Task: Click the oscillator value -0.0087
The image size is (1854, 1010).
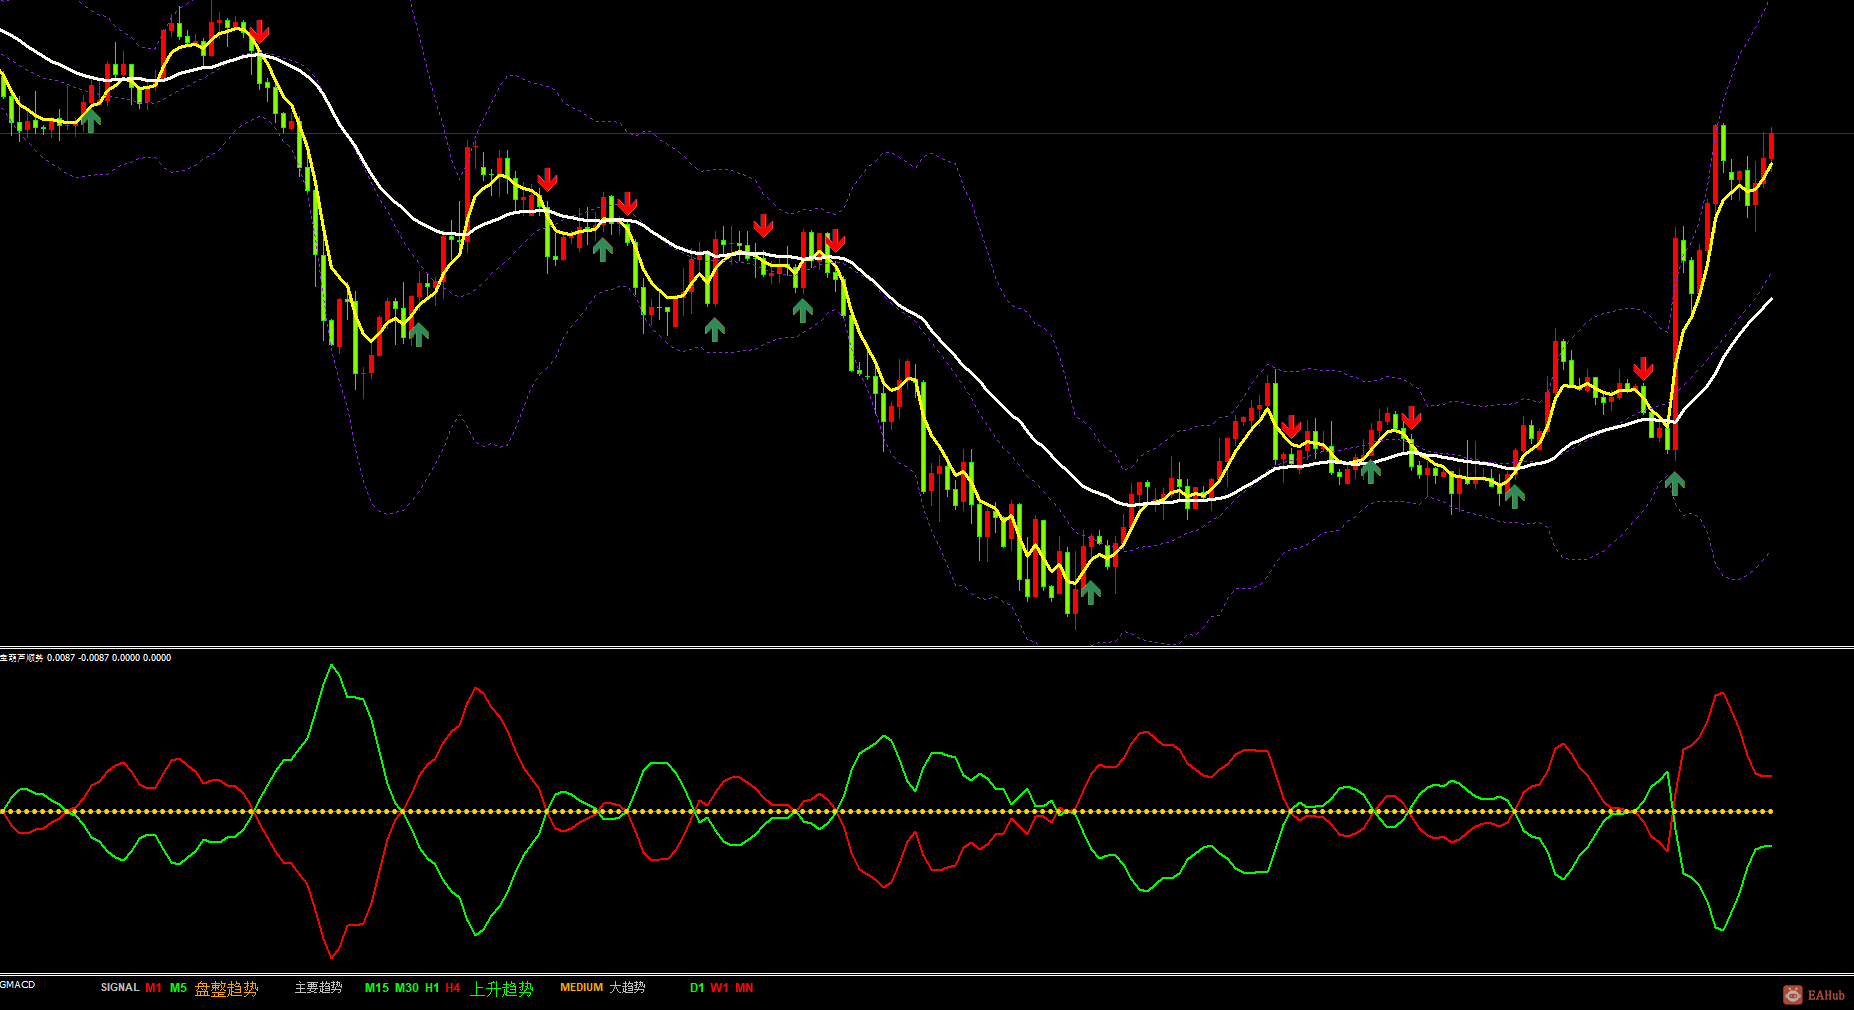Action: pyautogui.click(x=94, y=658)
